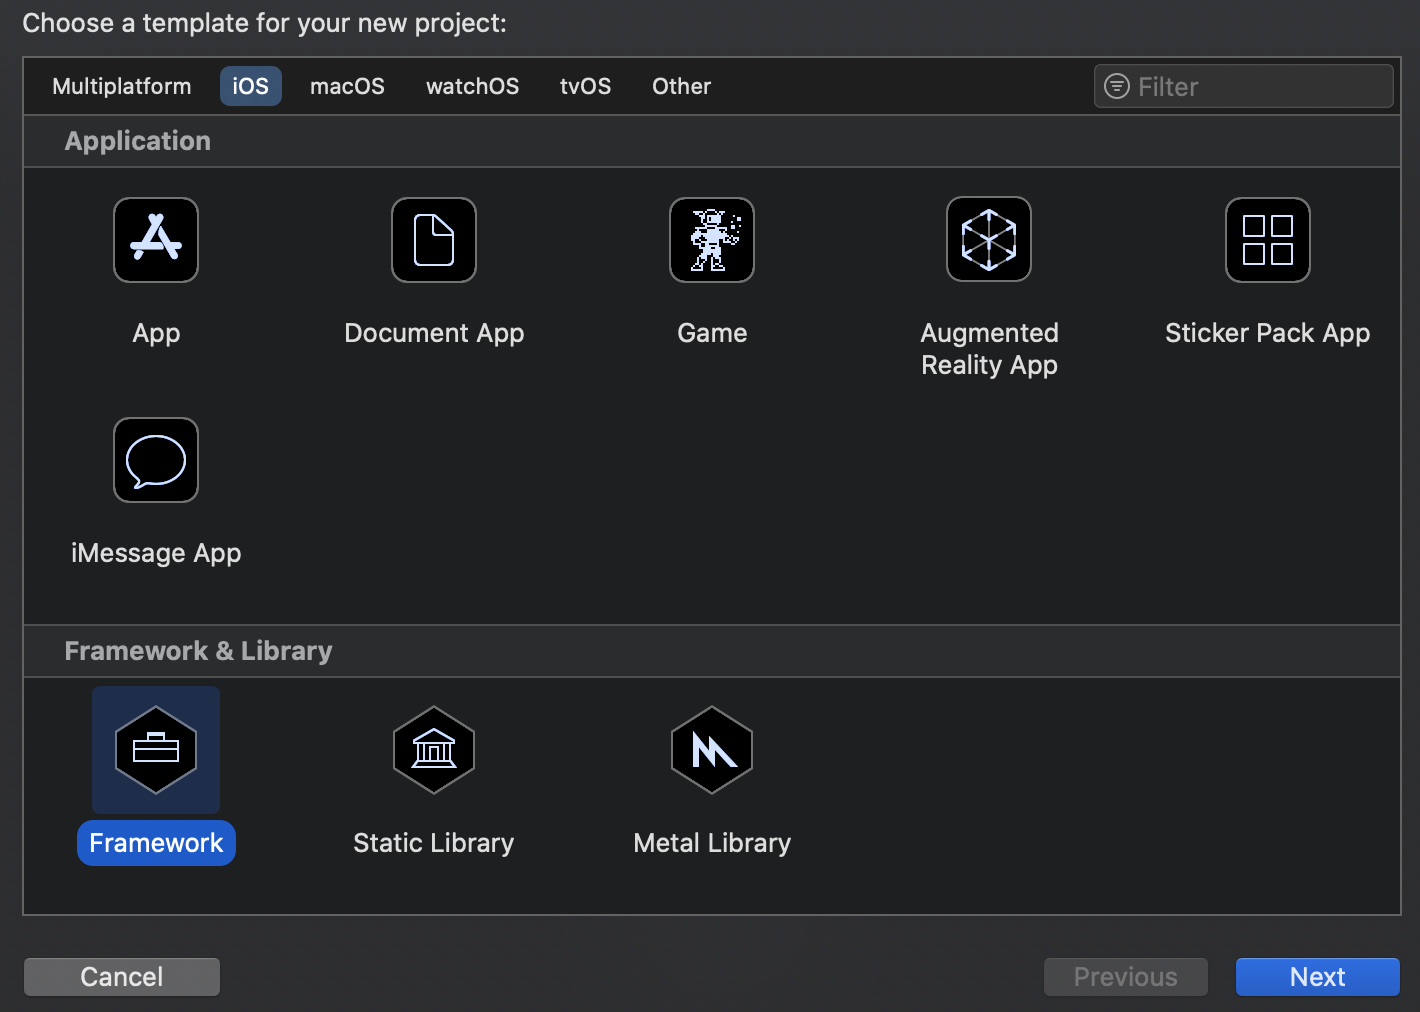Choose the Document App template icon
1420x1012 pixels.
tap(434, 240)
